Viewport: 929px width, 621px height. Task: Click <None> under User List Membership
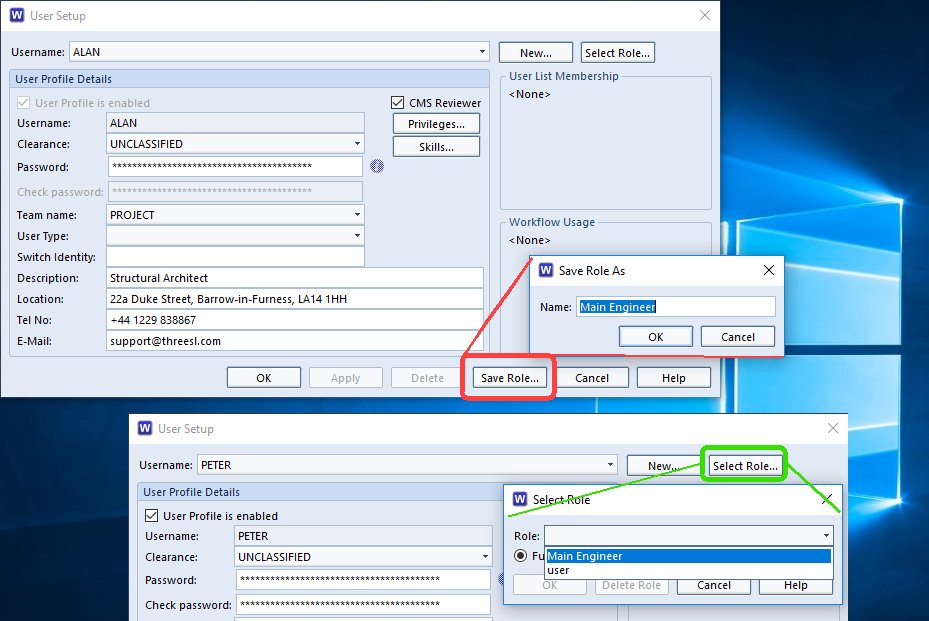(x=530, y=94)
